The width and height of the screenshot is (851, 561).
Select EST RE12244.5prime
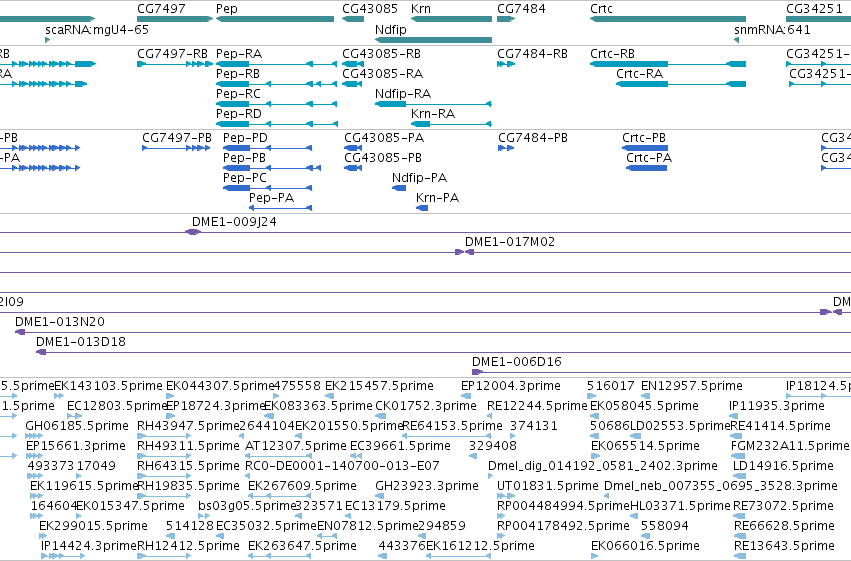point(537,406)
